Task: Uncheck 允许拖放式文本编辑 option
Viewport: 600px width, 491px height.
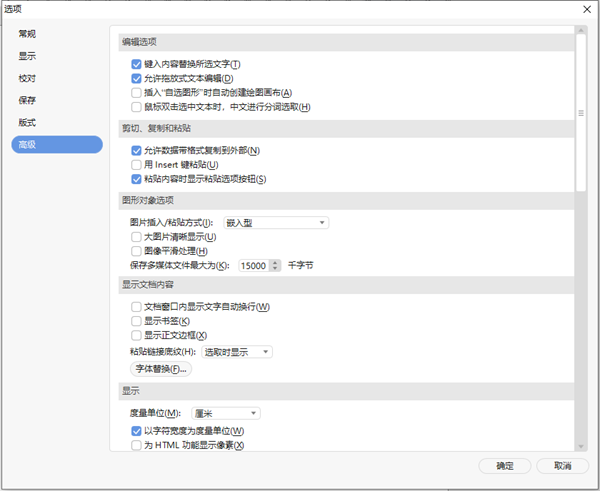Action: (x=136, y=78)
